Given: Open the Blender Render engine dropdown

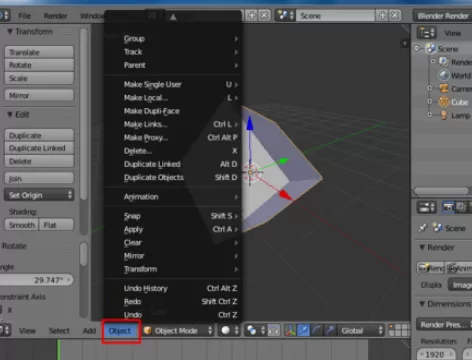Looking at the screenshot, I should (x=443, y=16).
